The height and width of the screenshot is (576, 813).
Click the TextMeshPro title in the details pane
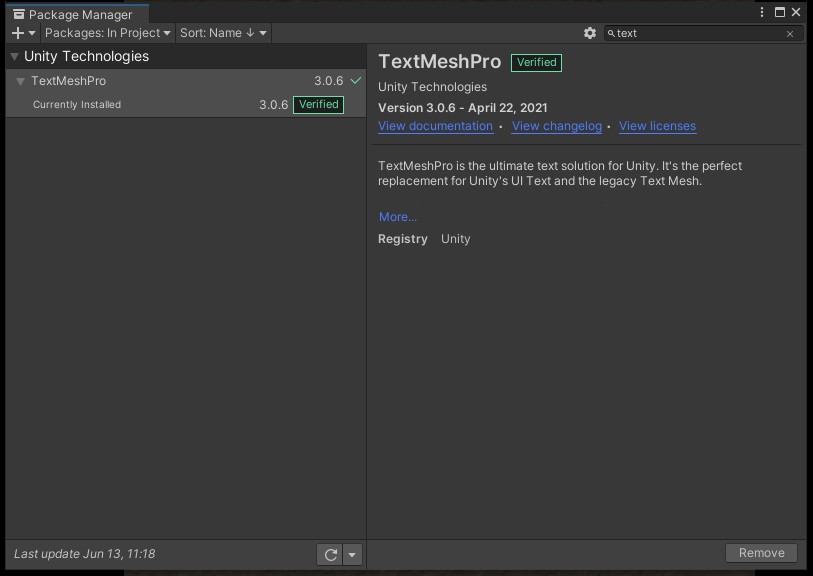point(440,62)
